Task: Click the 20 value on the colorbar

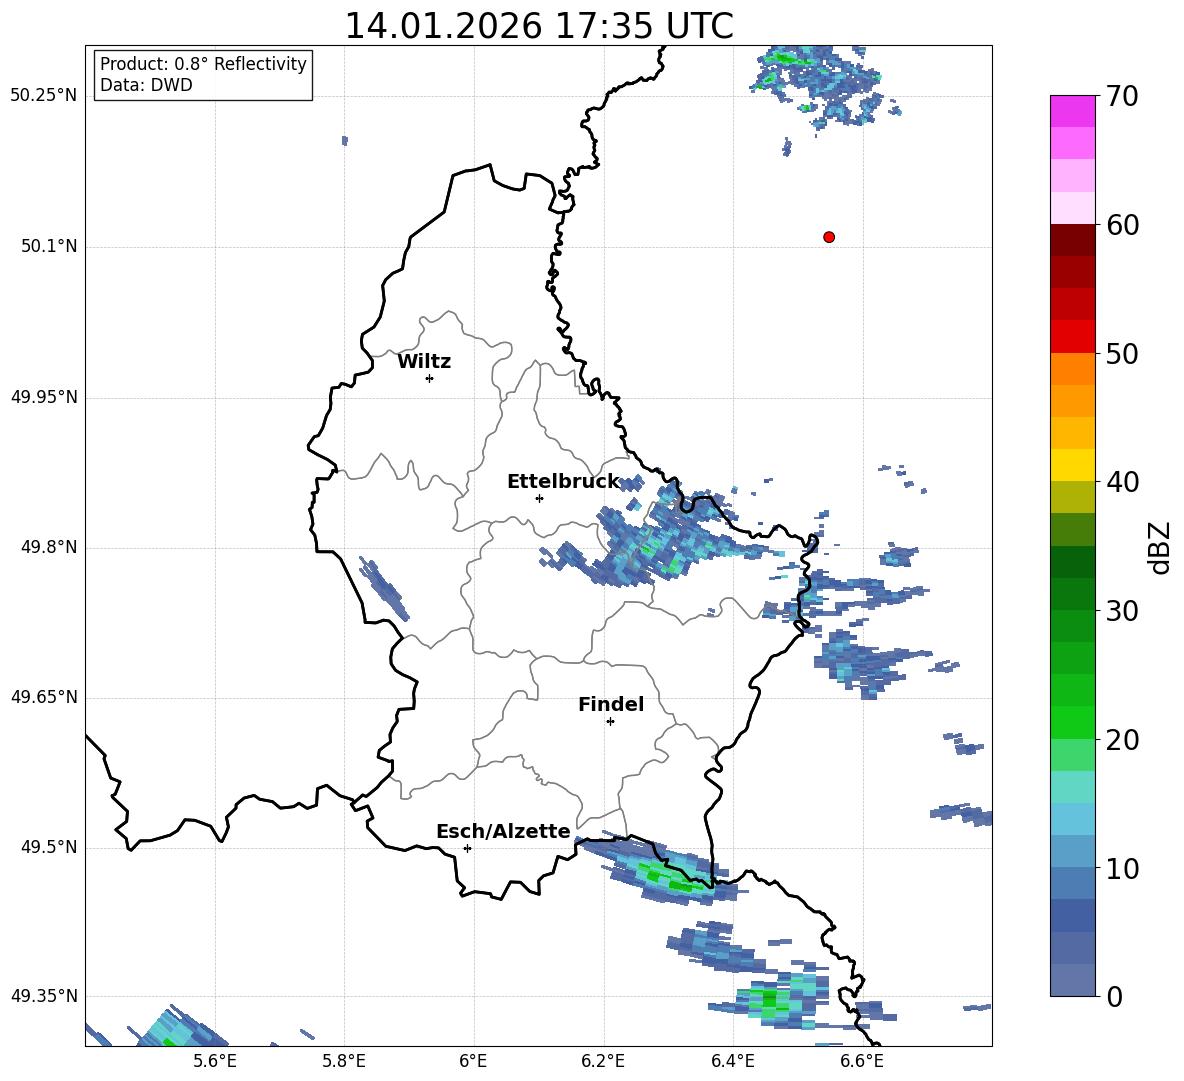Action: tap(1122, 740)
